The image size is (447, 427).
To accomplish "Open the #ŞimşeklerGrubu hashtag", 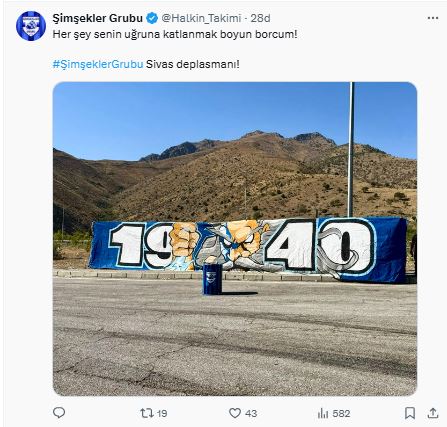I will point(98,64).
